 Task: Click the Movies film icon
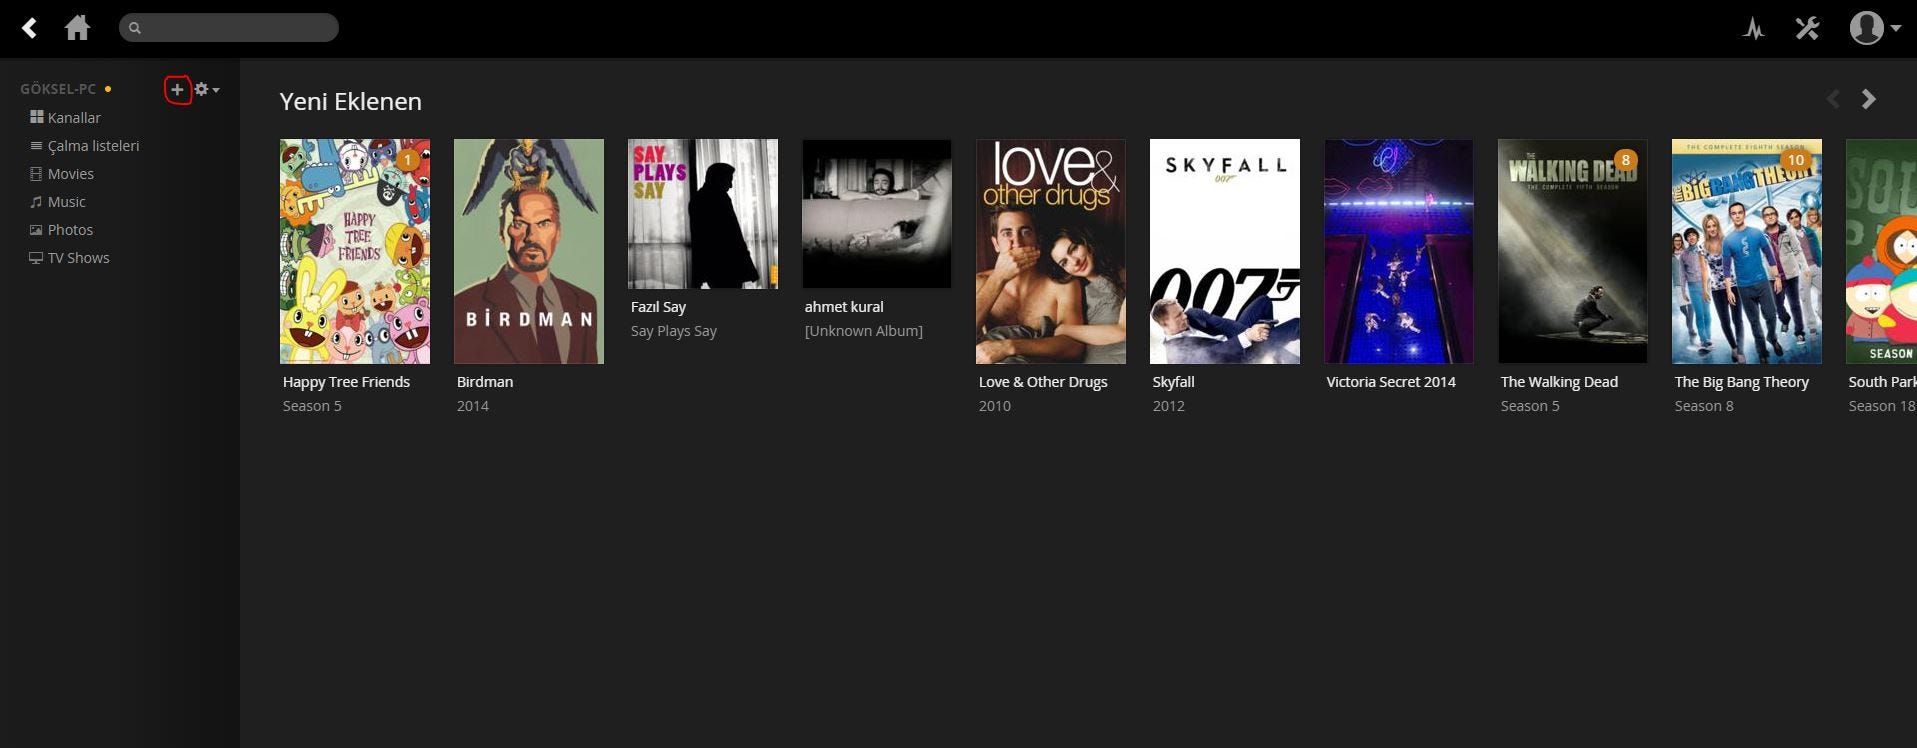click(x=36, y=173)
